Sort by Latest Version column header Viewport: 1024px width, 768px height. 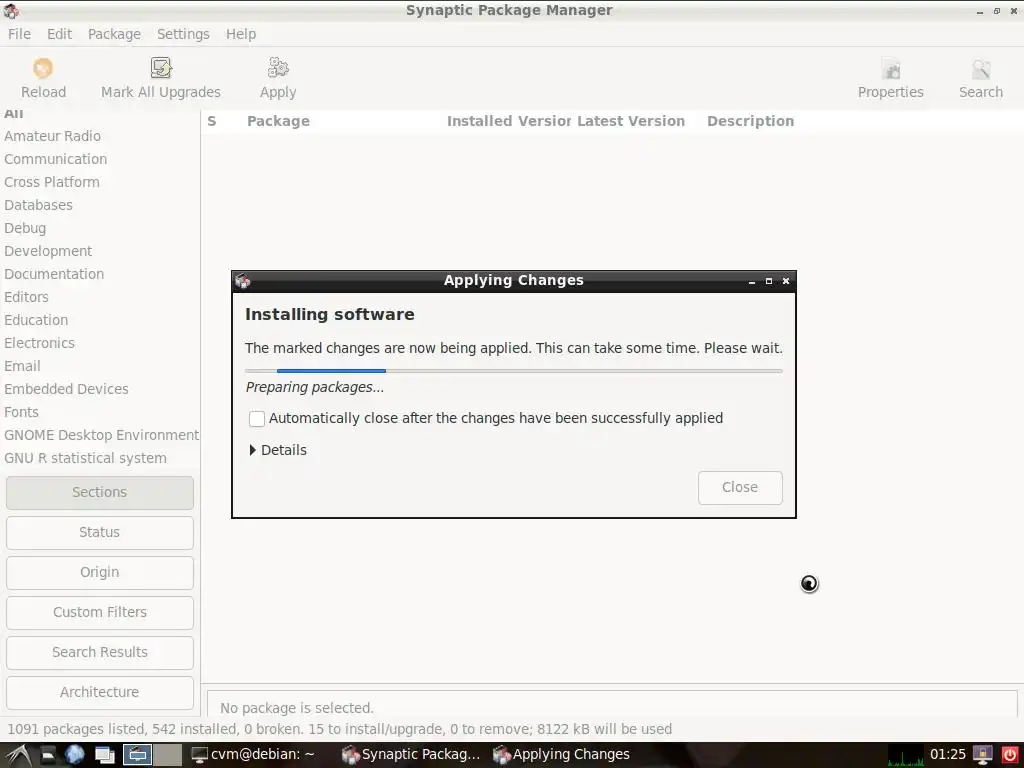pos(631,121)
